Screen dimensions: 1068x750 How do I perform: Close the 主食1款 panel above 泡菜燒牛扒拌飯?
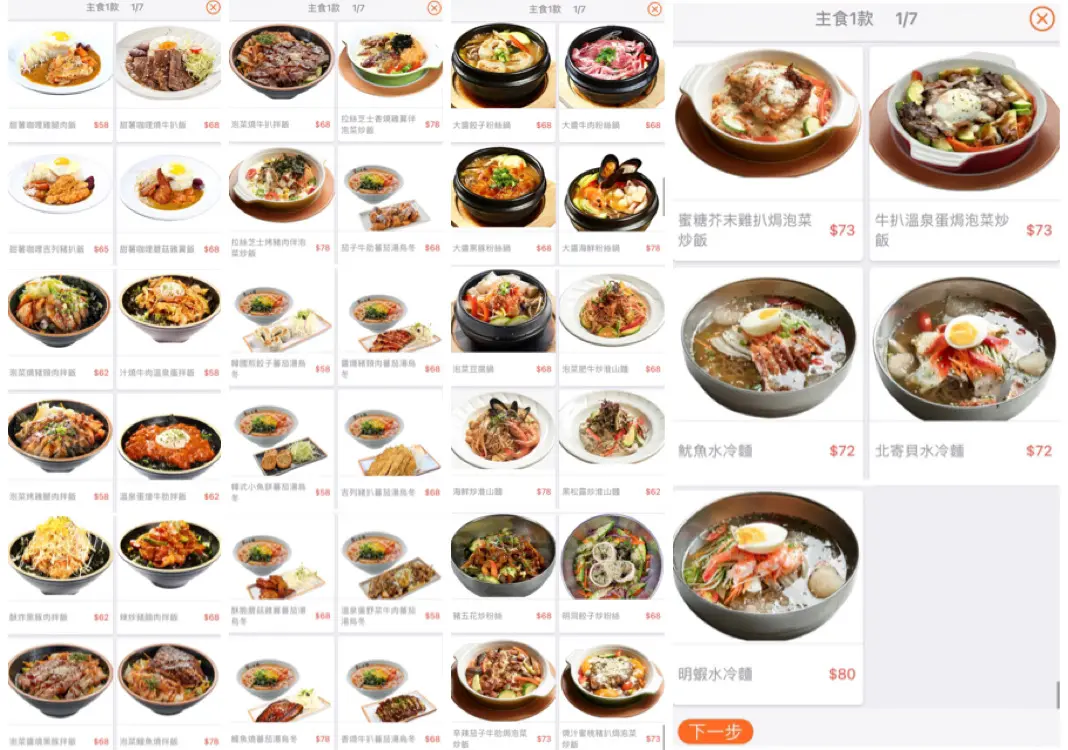point(434,8)
